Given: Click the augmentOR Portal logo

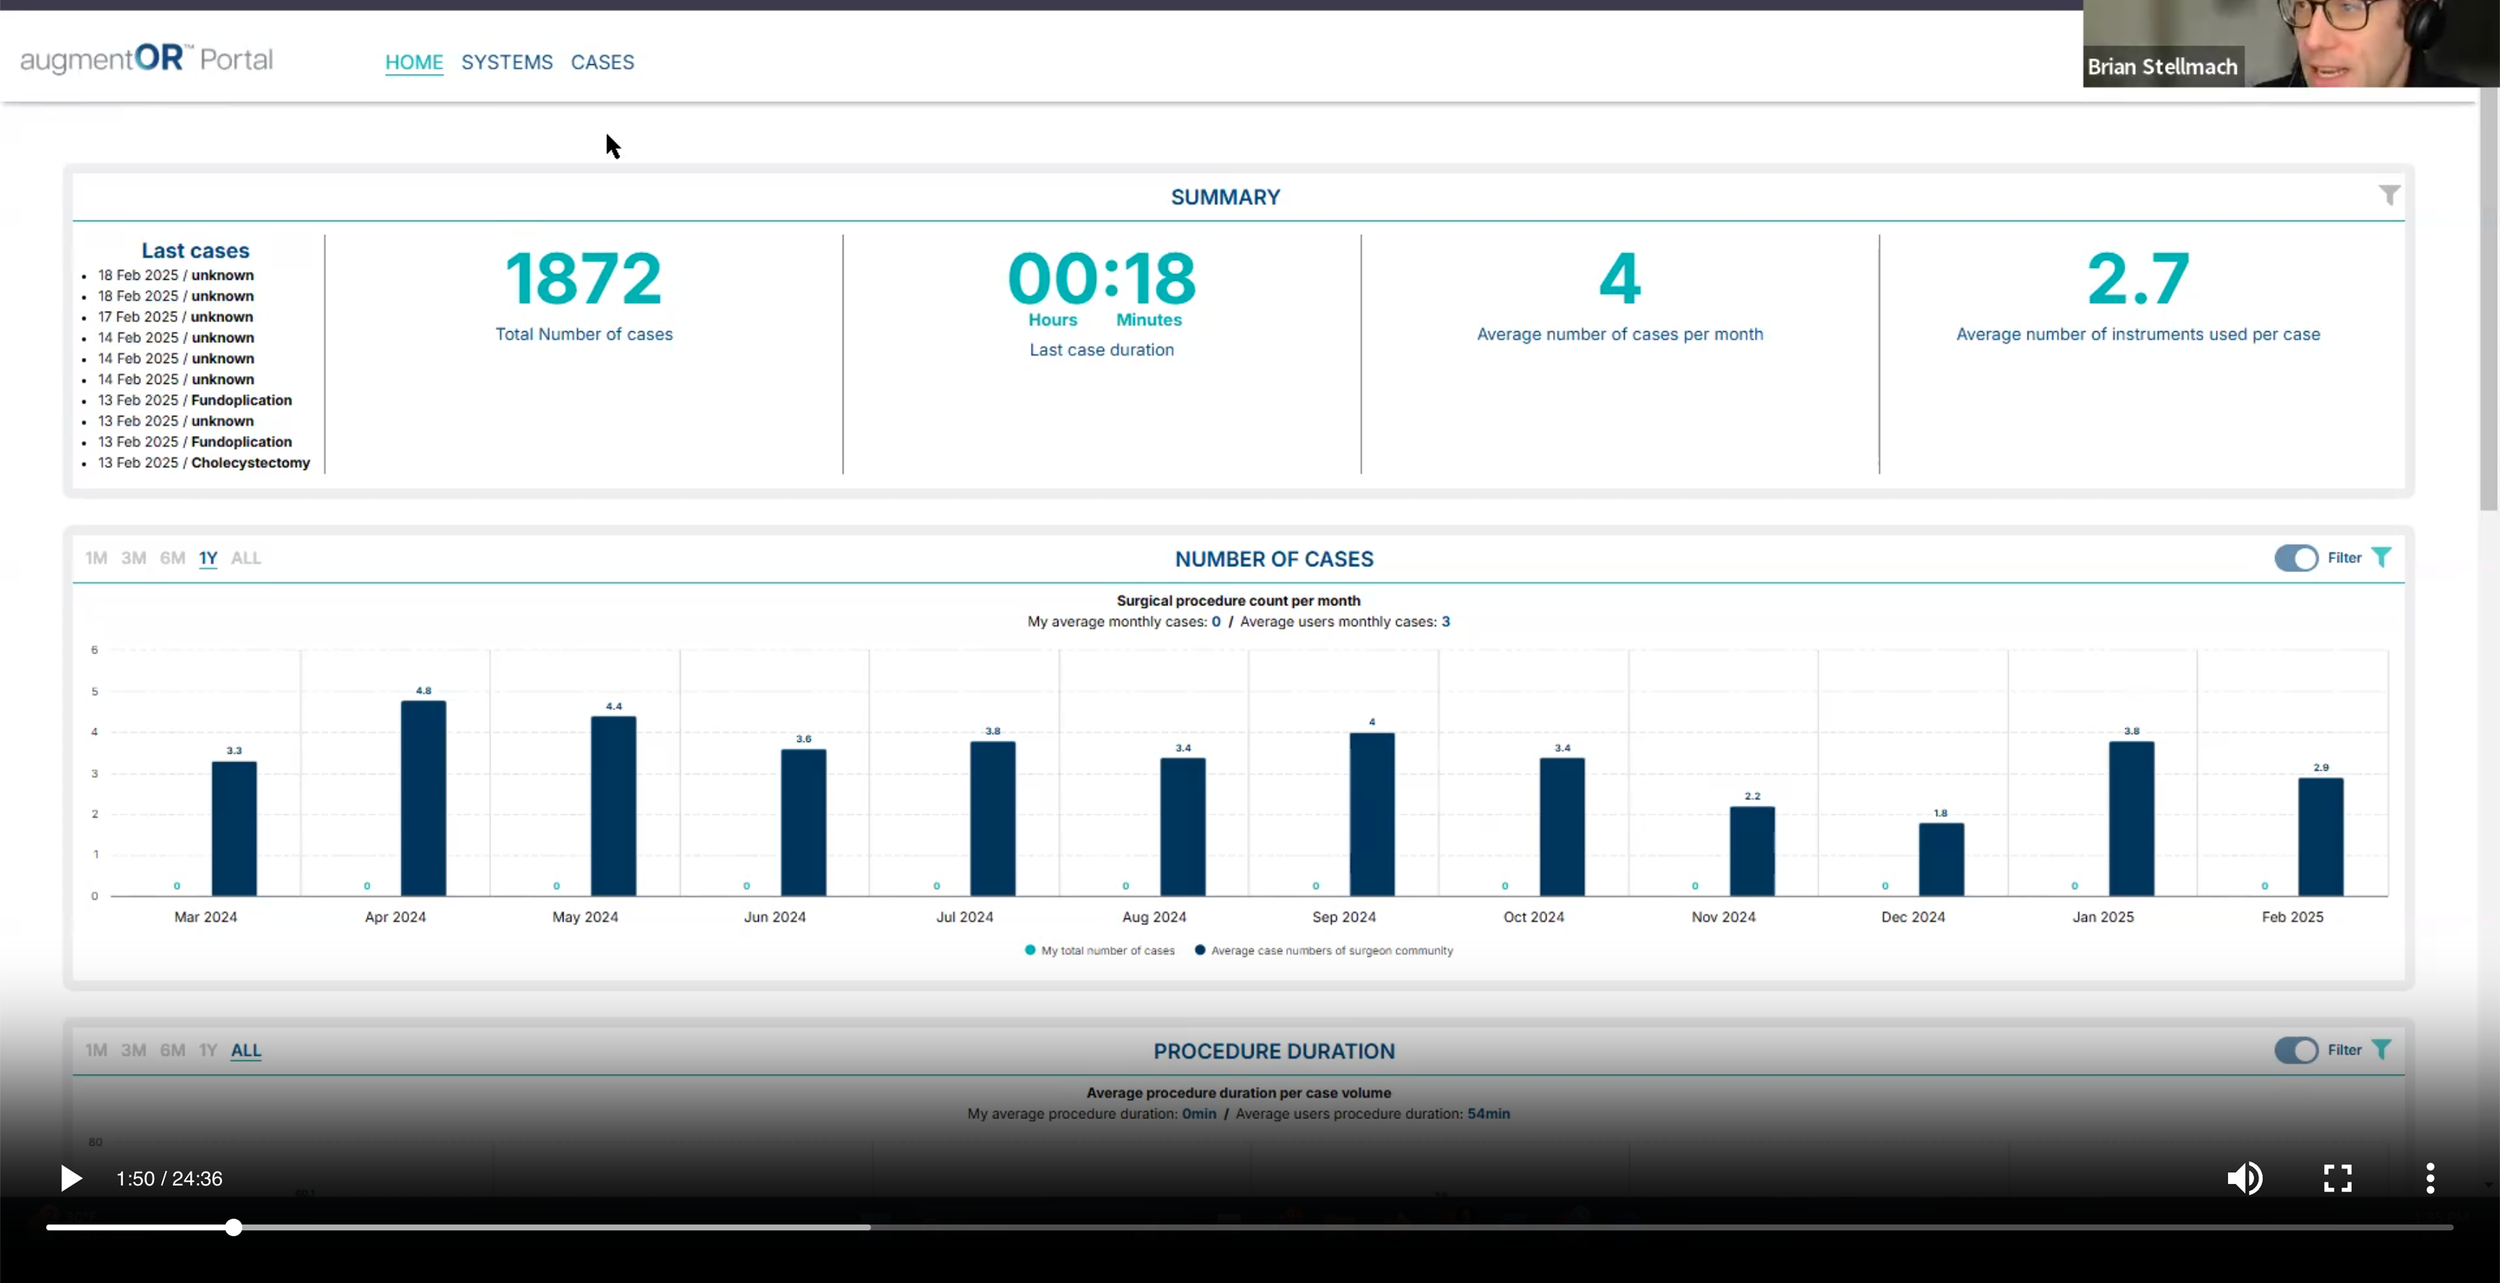Looking at the screenshot, I should pyautogui.click(x=146, y=60).
